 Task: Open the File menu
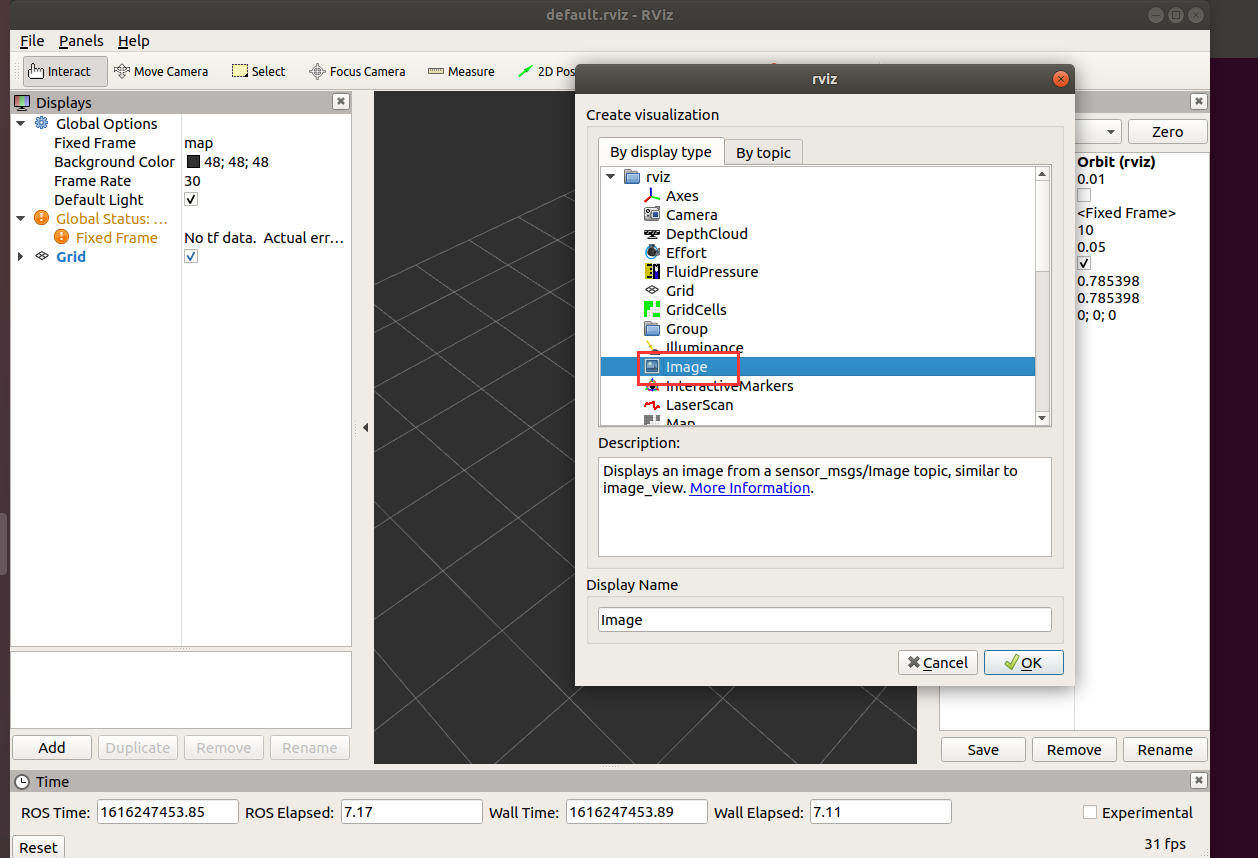click(x=32, y=41)
